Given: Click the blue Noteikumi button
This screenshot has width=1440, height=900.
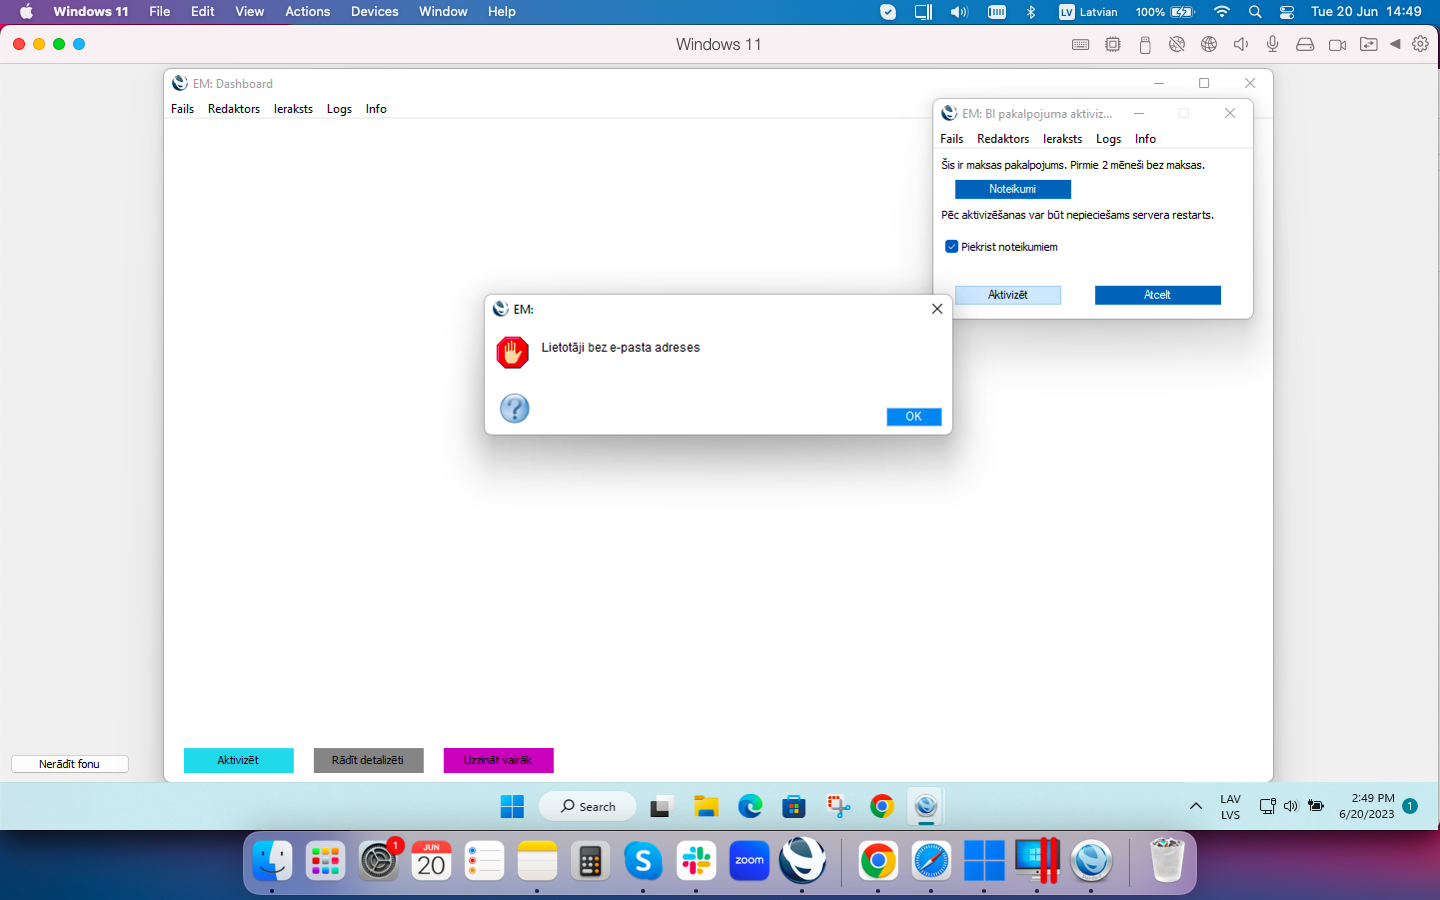Looking at the screenshot, I should pos(1012,189).
